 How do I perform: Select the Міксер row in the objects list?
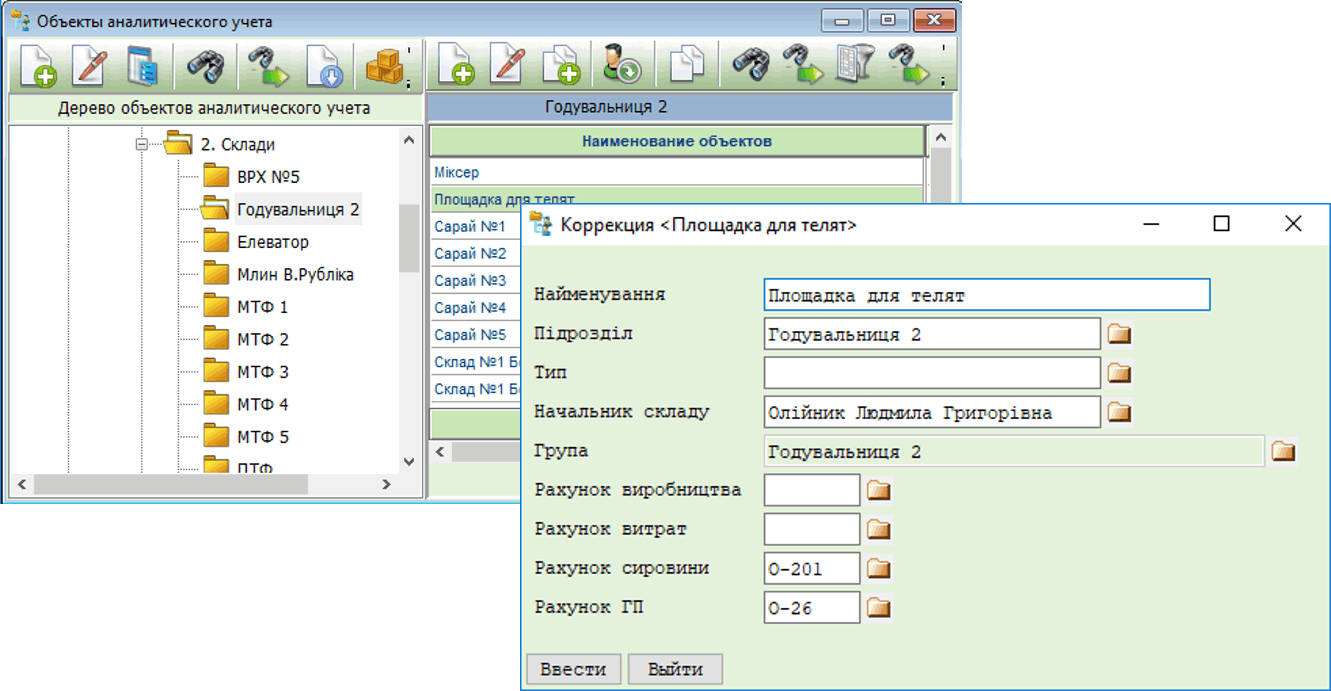(x=457, y=173)
